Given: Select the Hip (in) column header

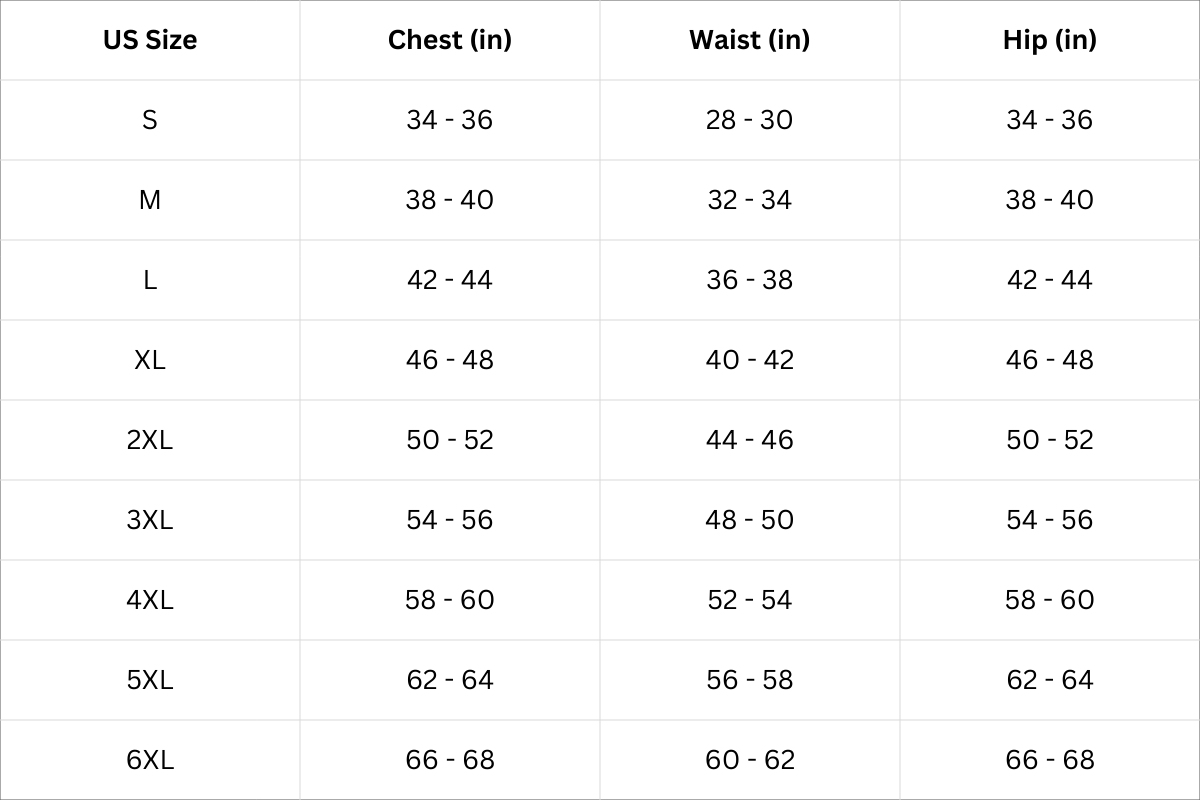Looking at the screenshot, I should point(1050,40).
